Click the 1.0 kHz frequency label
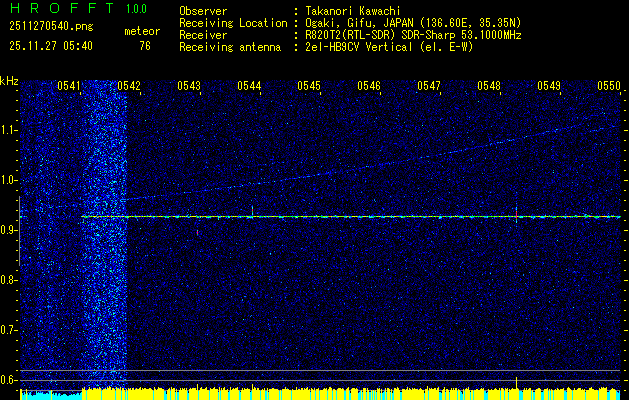Viewport: 629px width, 400px height. pos(9,181)
